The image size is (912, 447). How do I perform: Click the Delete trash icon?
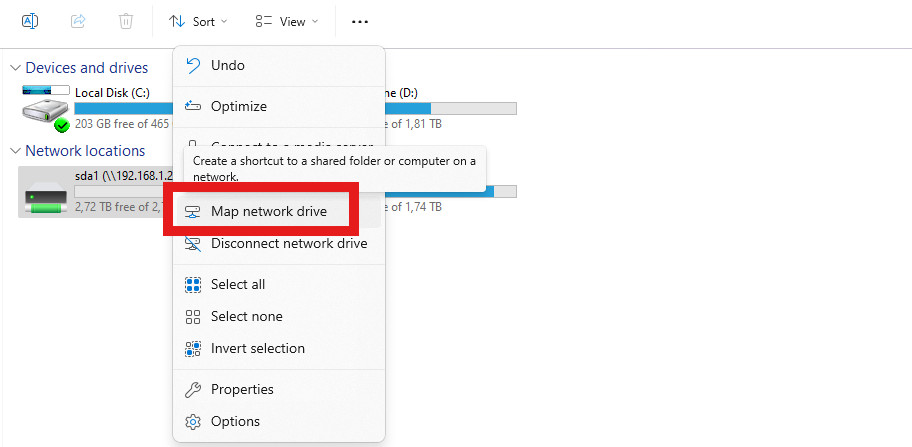tap(126, 22)
